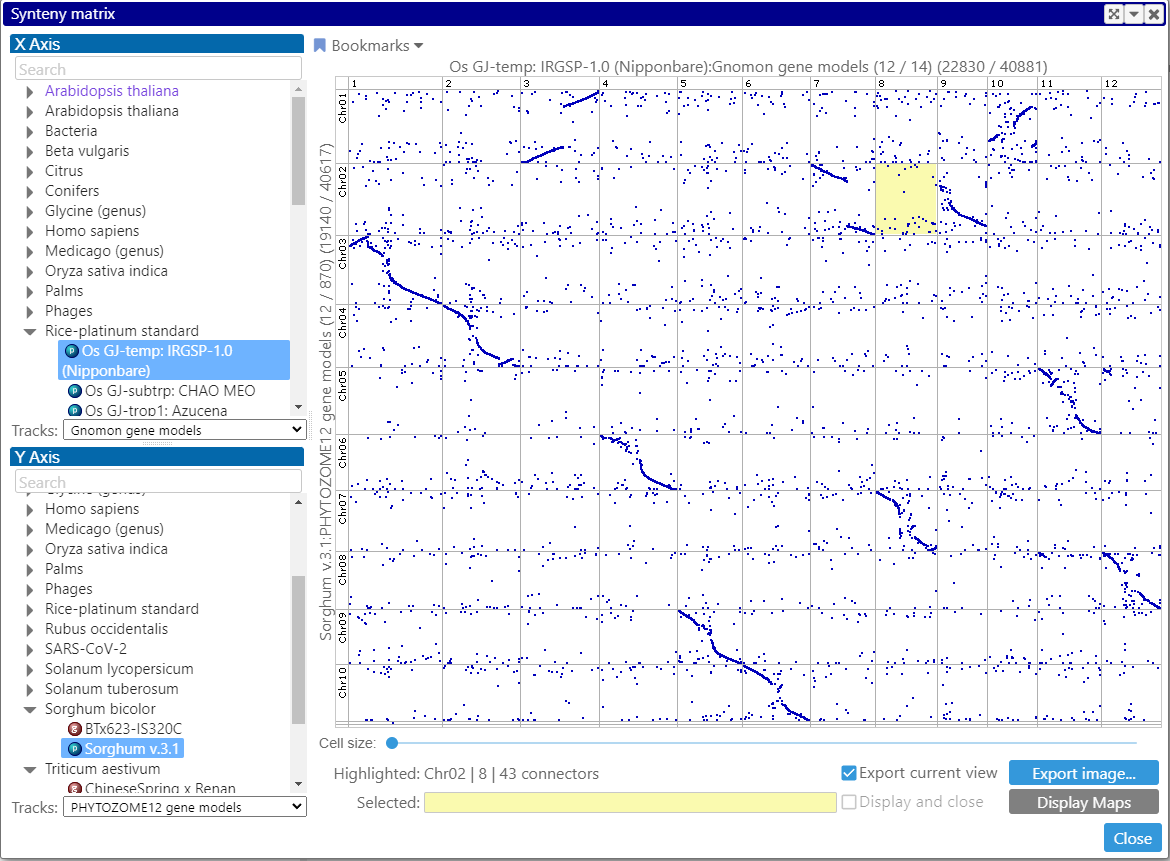The width and height of the screenshot is (1170, 861).
Task: Click the yellow highlighted Chr02/8 matrix cell
Action: pos(906,199)
